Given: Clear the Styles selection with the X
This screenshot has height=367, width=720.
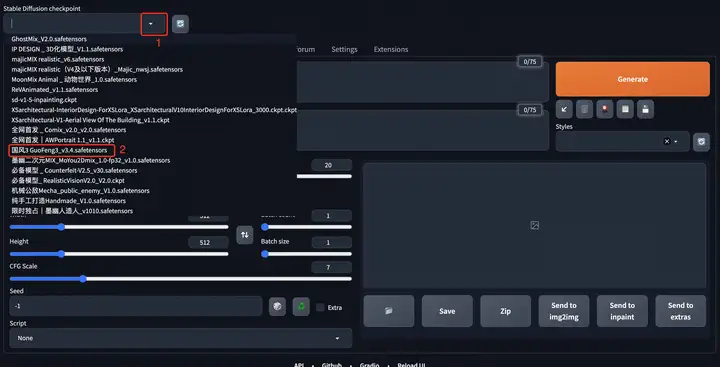Looking at the screenshot, I should (x=667, y=141).
